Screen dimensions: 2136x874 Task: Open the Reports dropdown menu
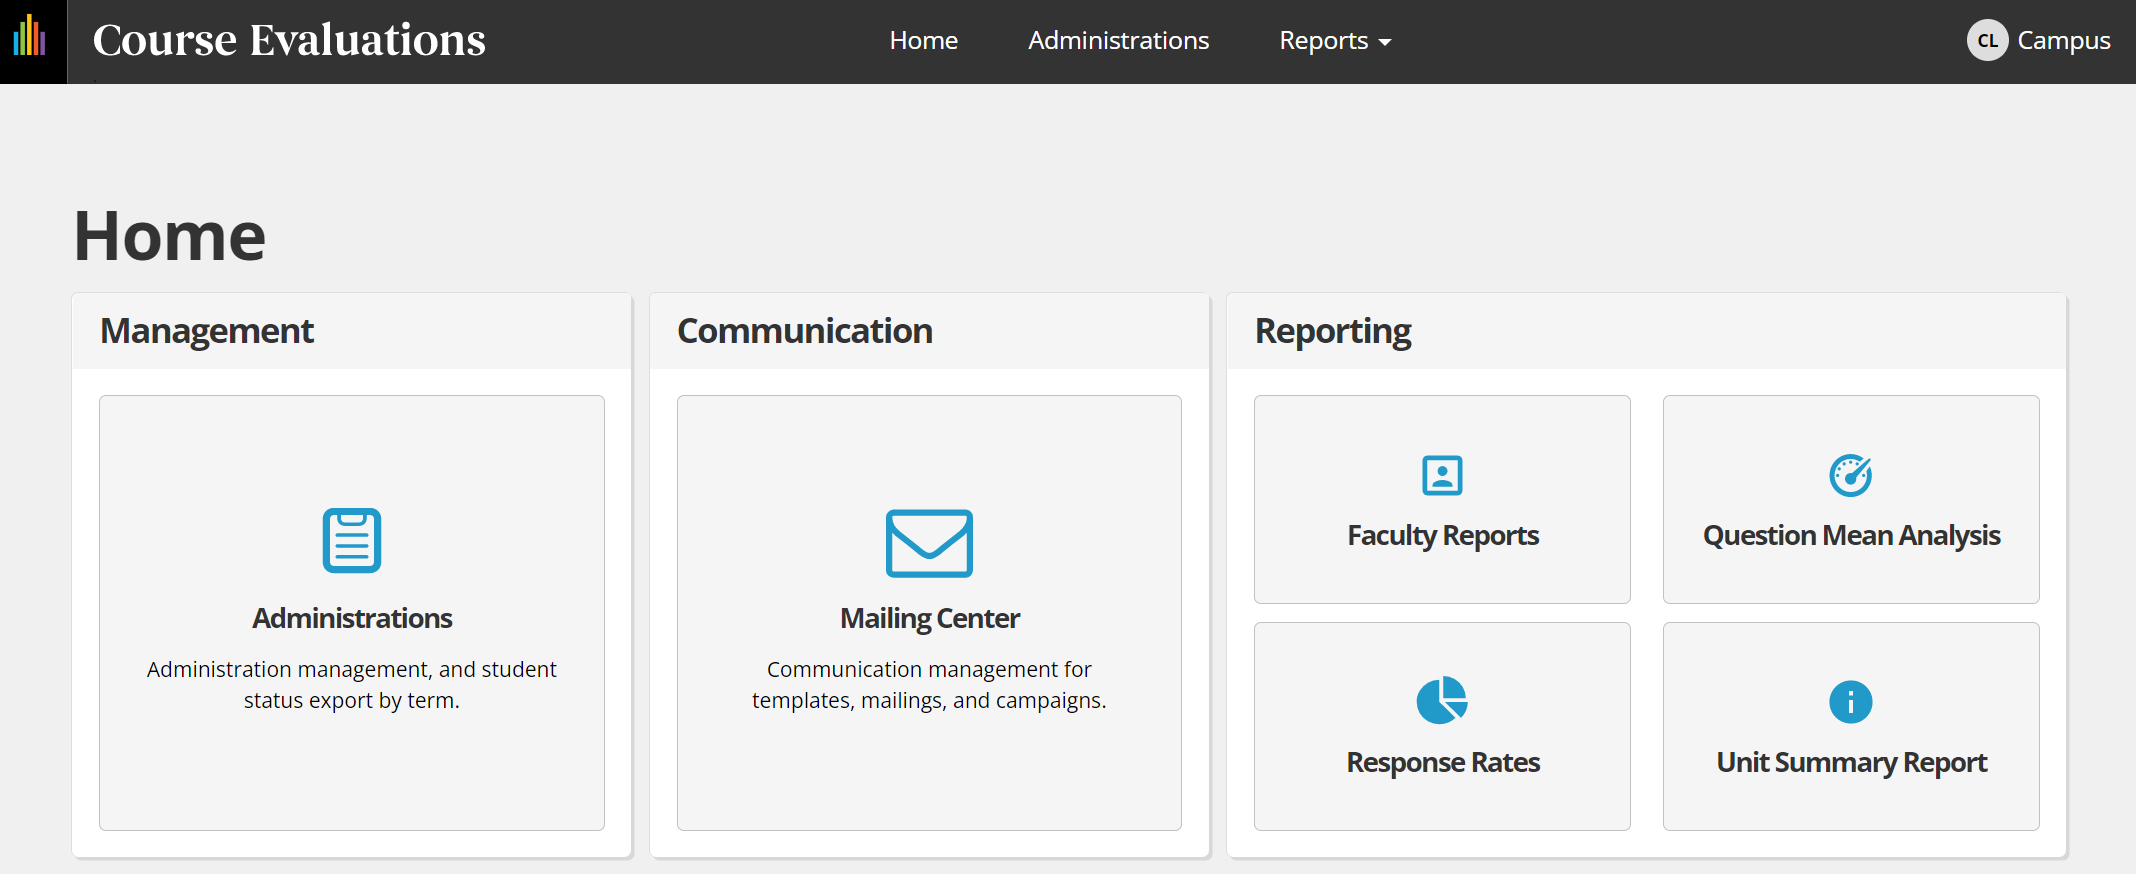point(1335,41)
